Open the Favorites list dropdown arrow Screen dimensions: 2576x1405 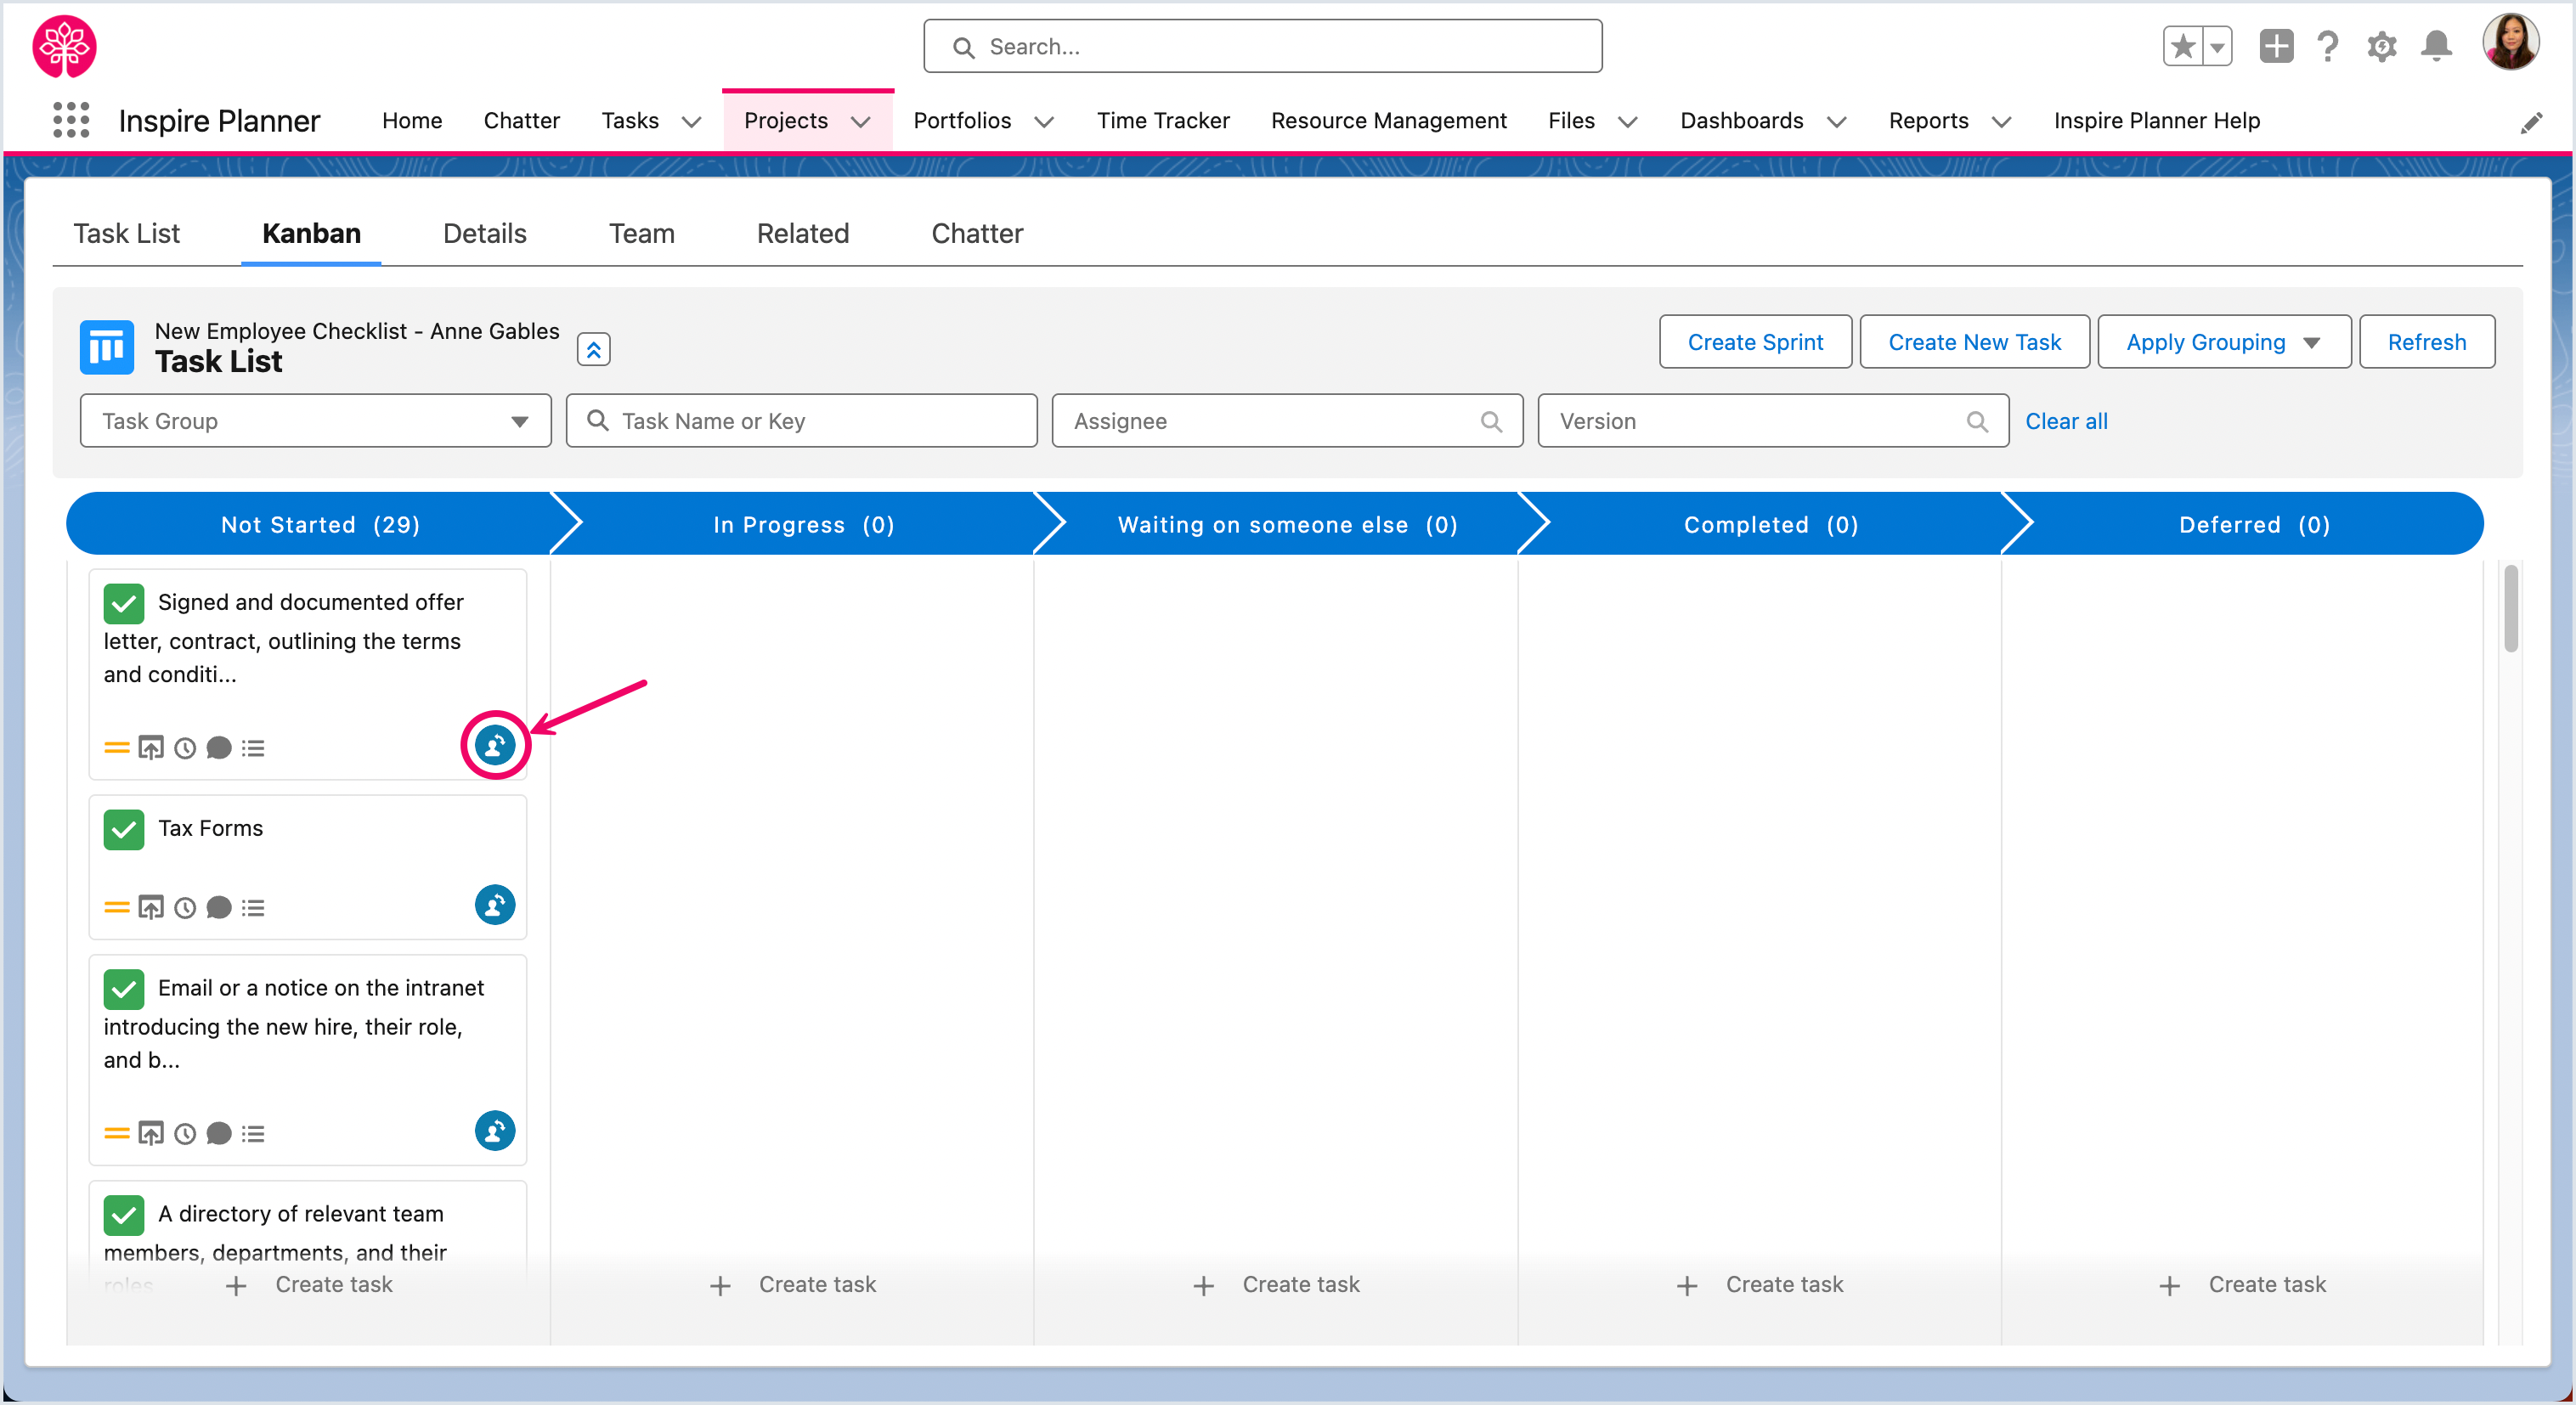pyautogui.click(x=2217, y=47)
